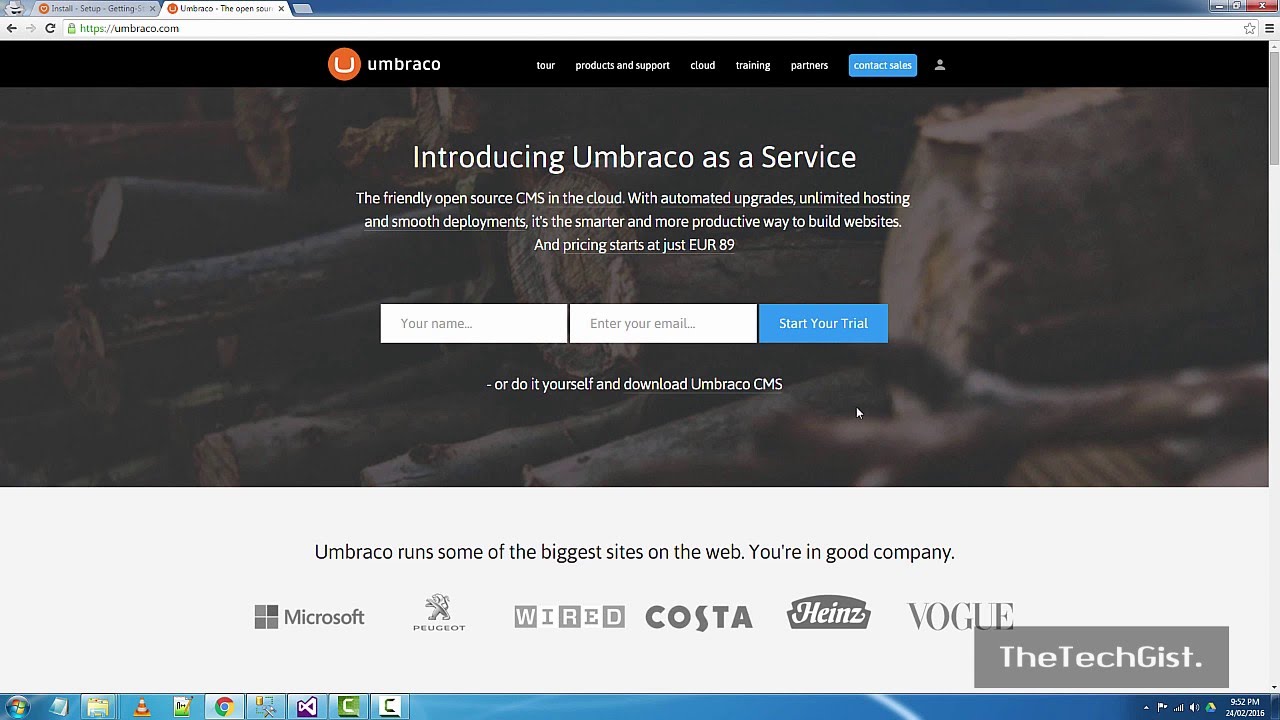Open the Notepad++ taskbar icon
The image size is (1280, 720).
click(x=182, y=707)
